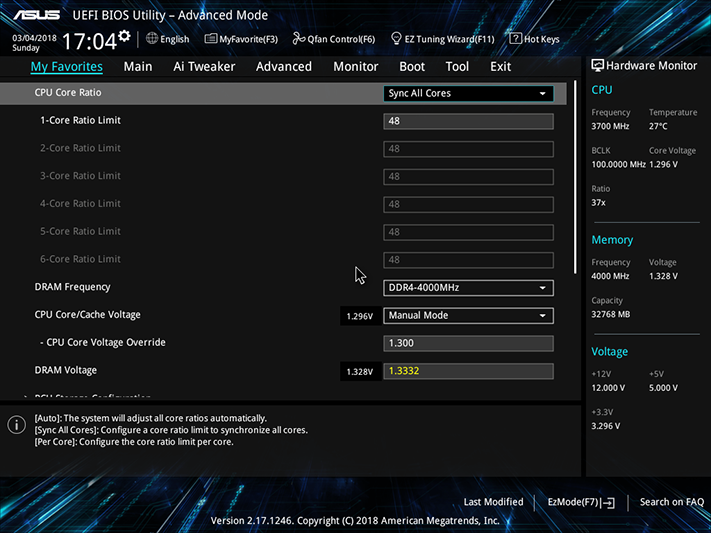711x533 pixels.
Task: Click the 3700 MHz CPU frequency value
Action: click(610, 127)
